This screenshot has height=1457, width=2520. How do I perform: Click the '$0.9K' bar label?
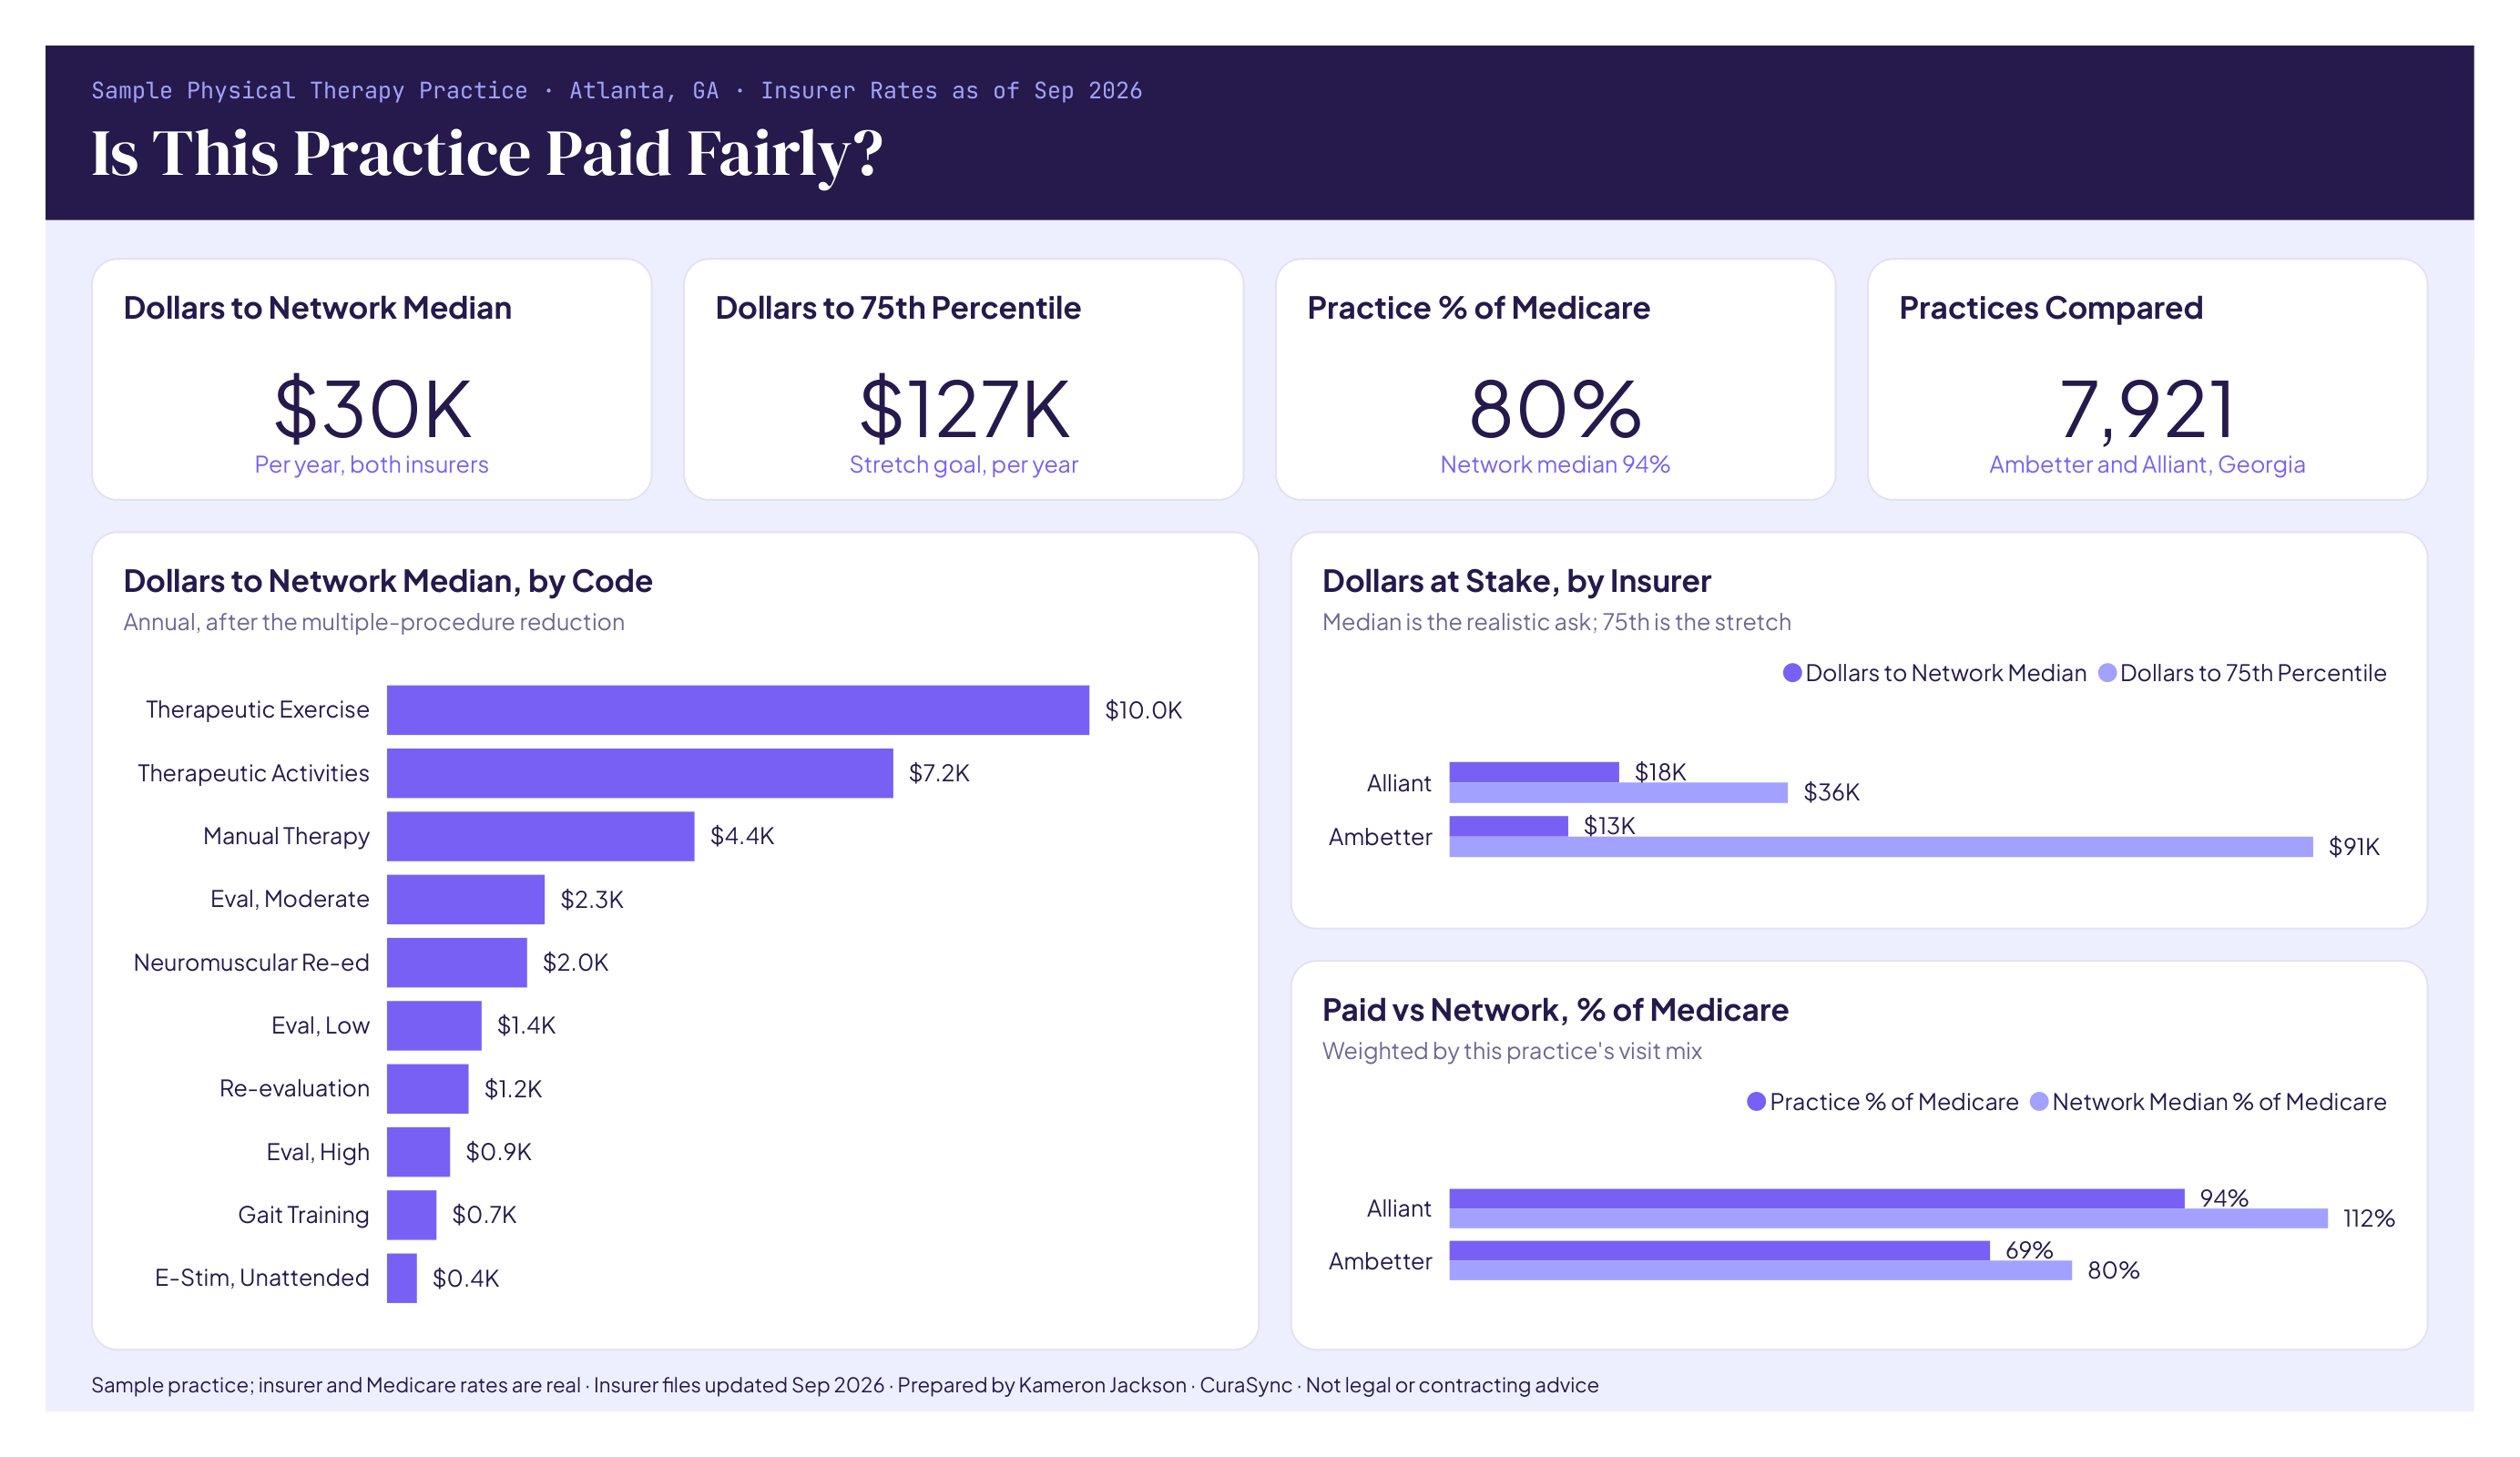[498, 1152]
